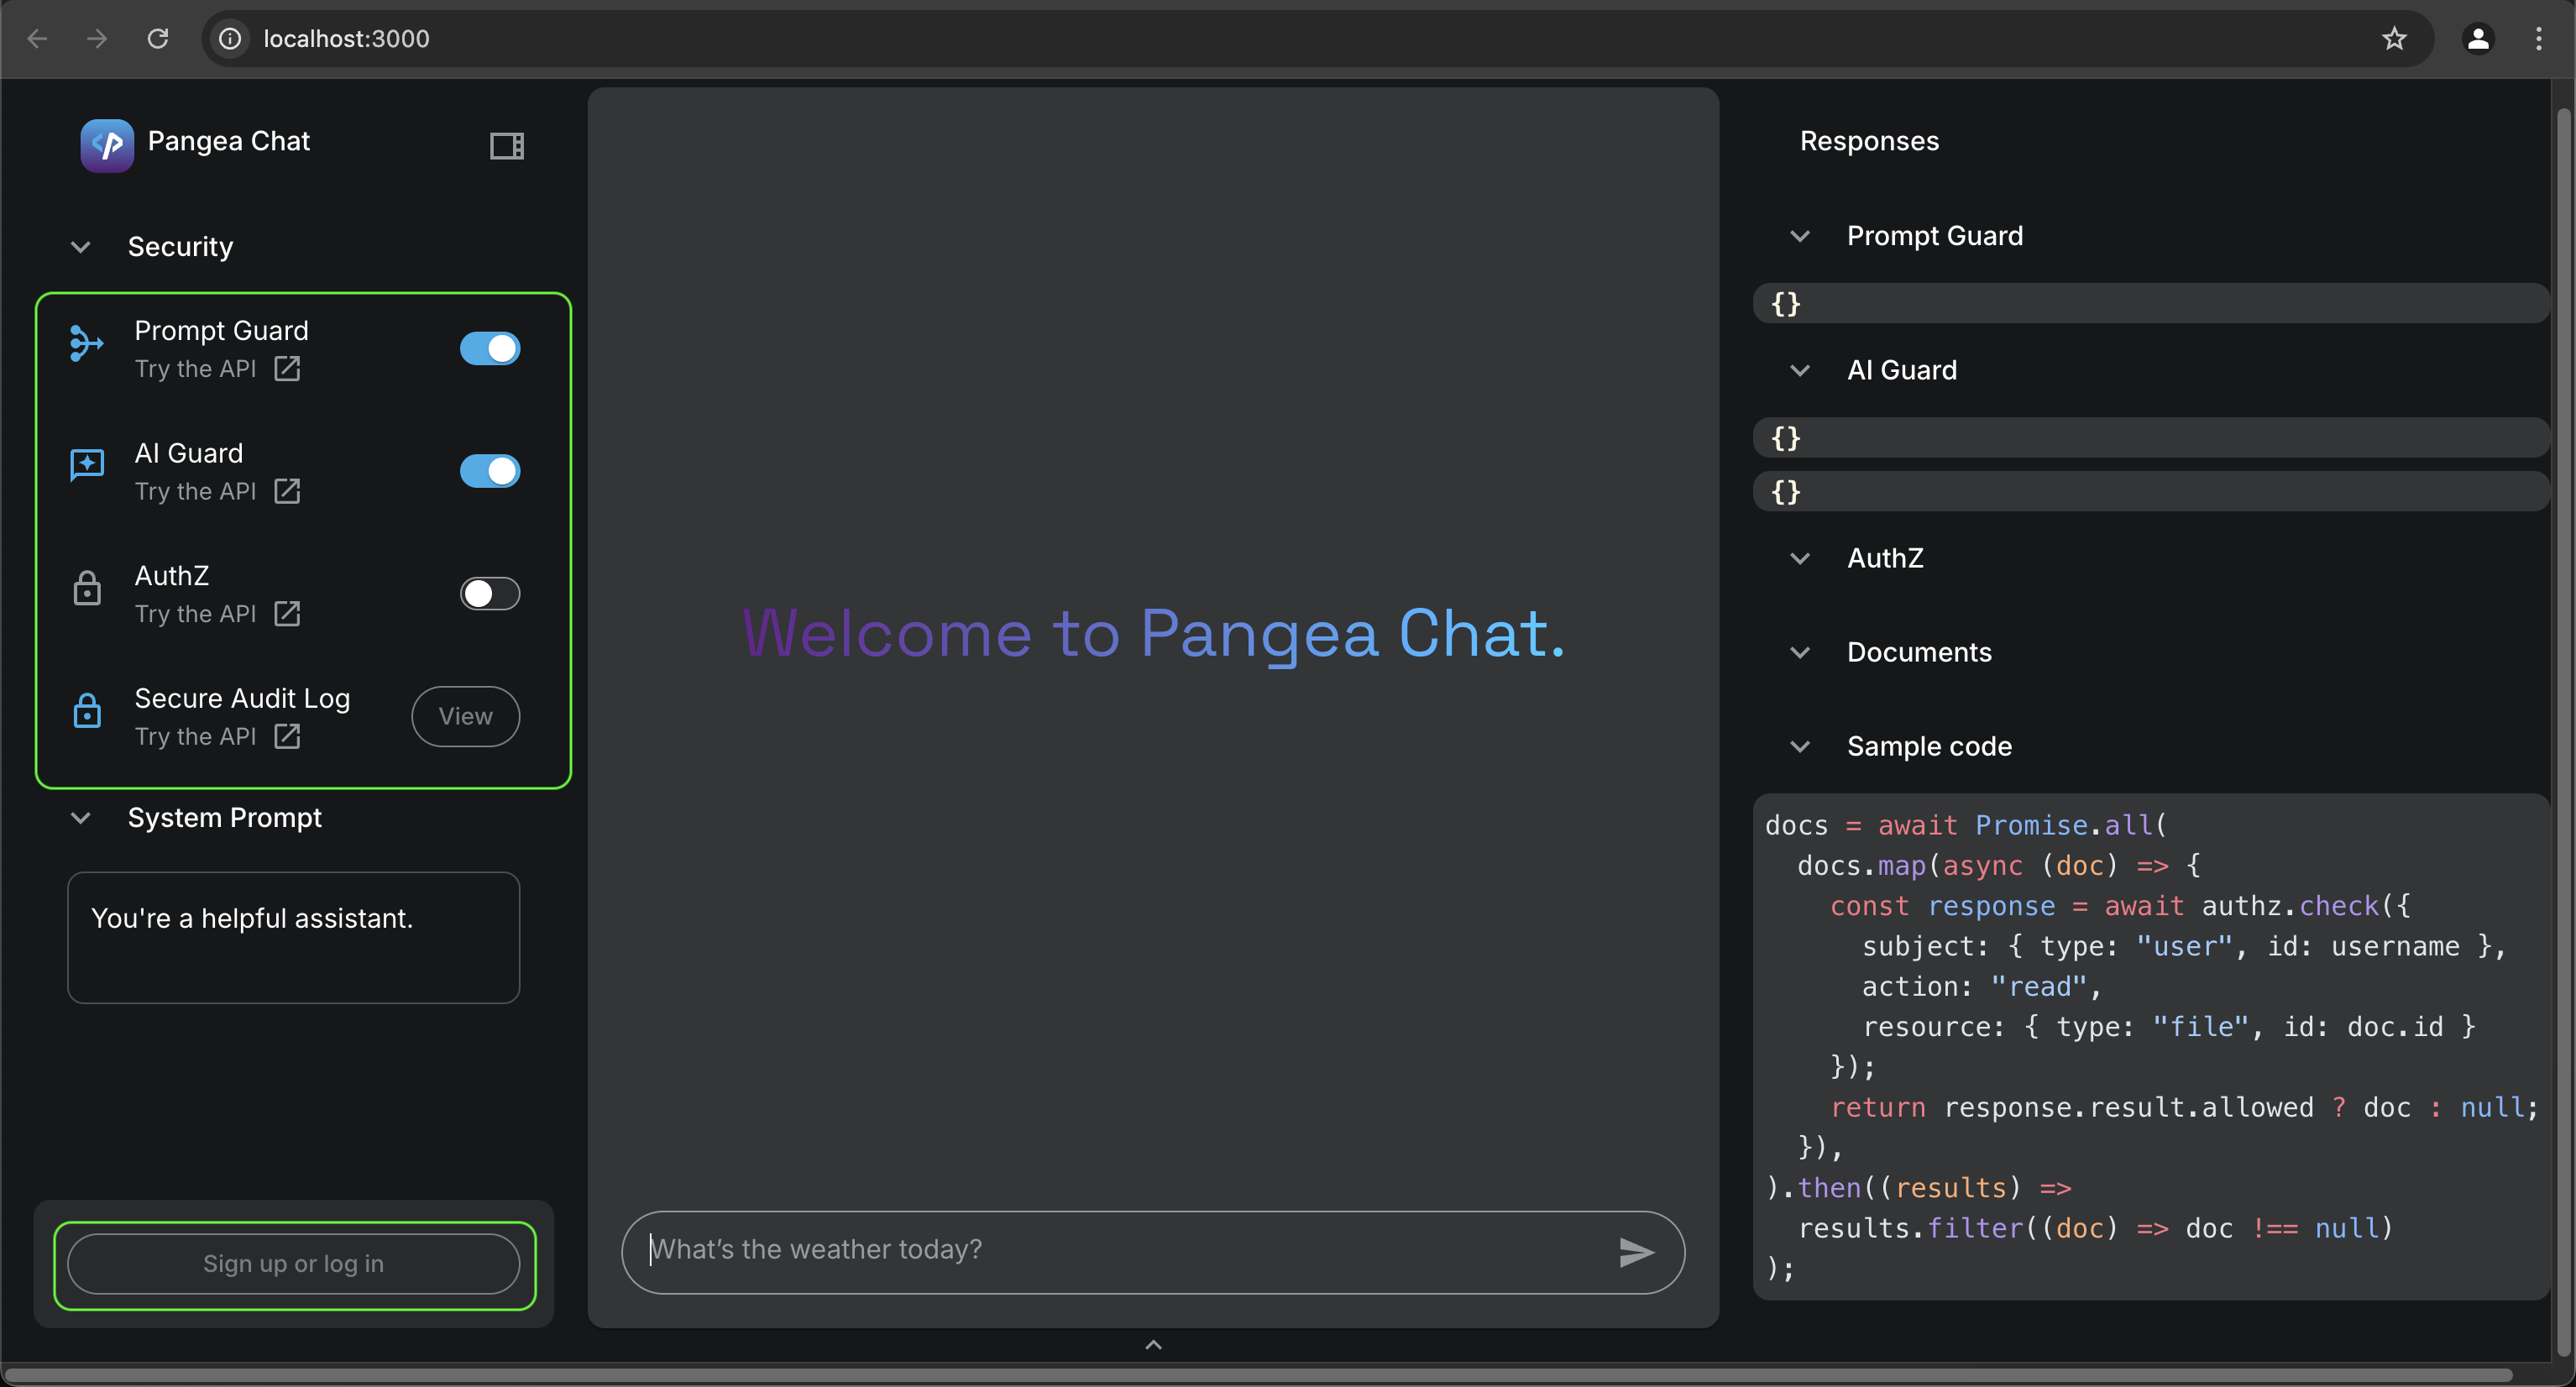
Task: Collapse the Security section chevron
Action: click(81, 247)
